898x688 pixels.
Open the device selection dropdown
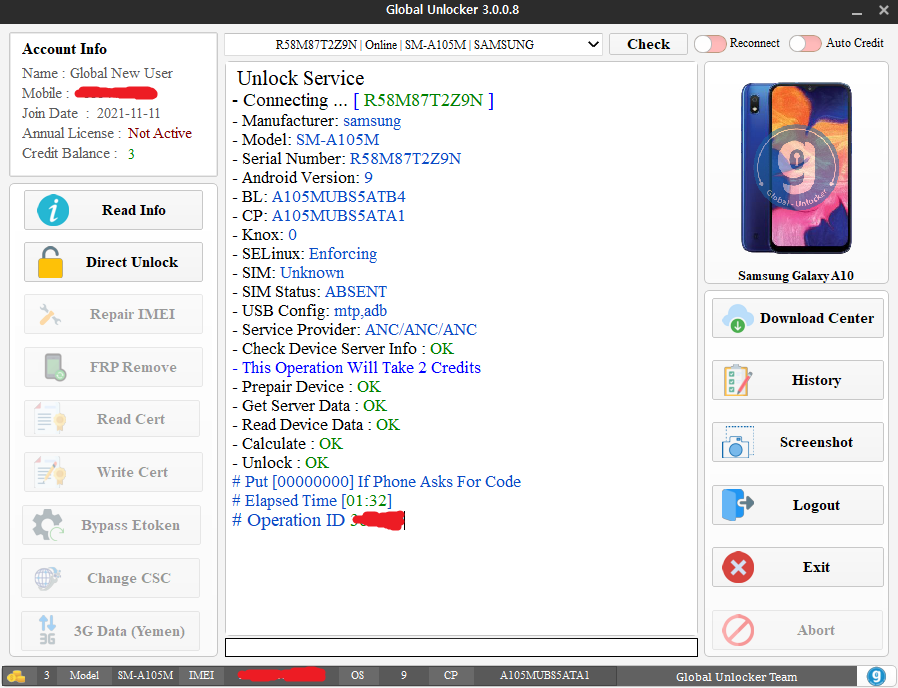[x=413, y=44]
